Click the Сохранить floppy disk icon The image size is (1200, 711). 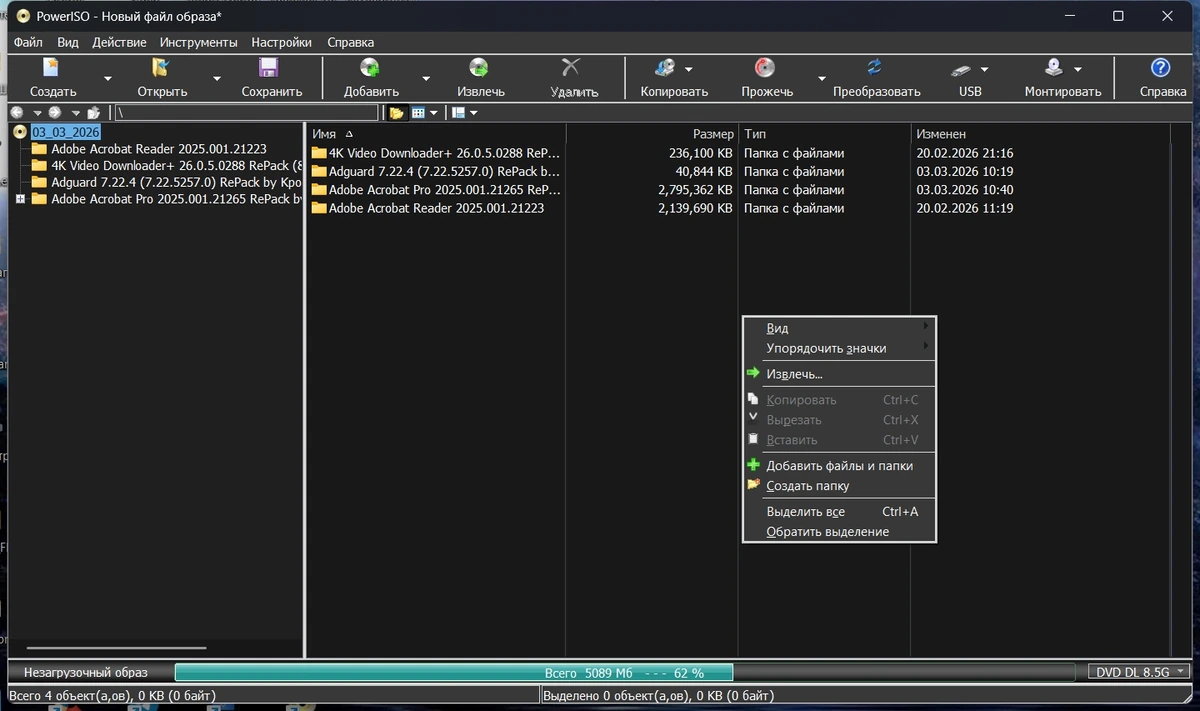268,68
